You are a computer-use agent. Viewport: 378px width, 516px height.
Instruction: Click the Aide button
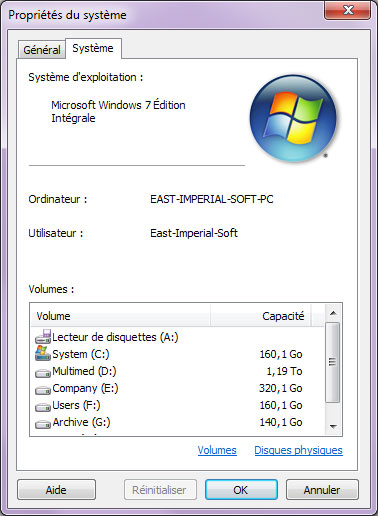(56, 490)
